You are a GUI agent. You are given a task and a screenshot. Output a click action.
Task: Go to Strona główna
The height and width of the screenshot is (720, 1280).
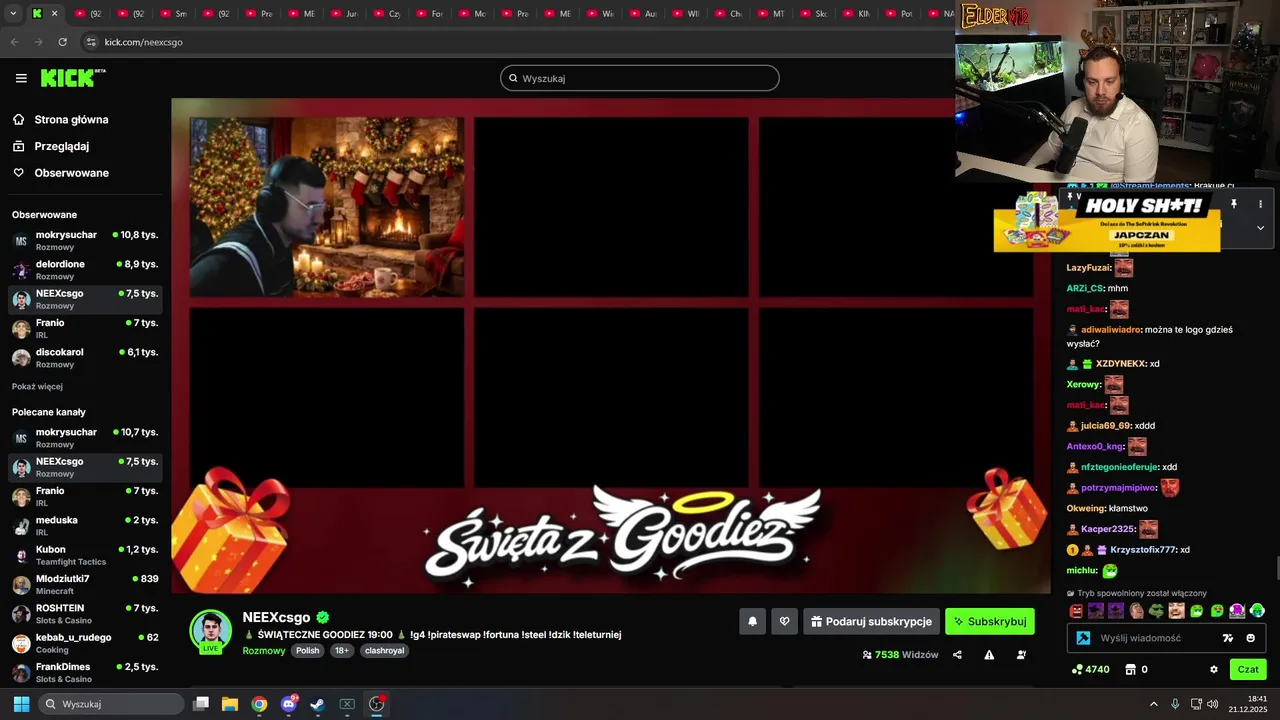(71, 120)
